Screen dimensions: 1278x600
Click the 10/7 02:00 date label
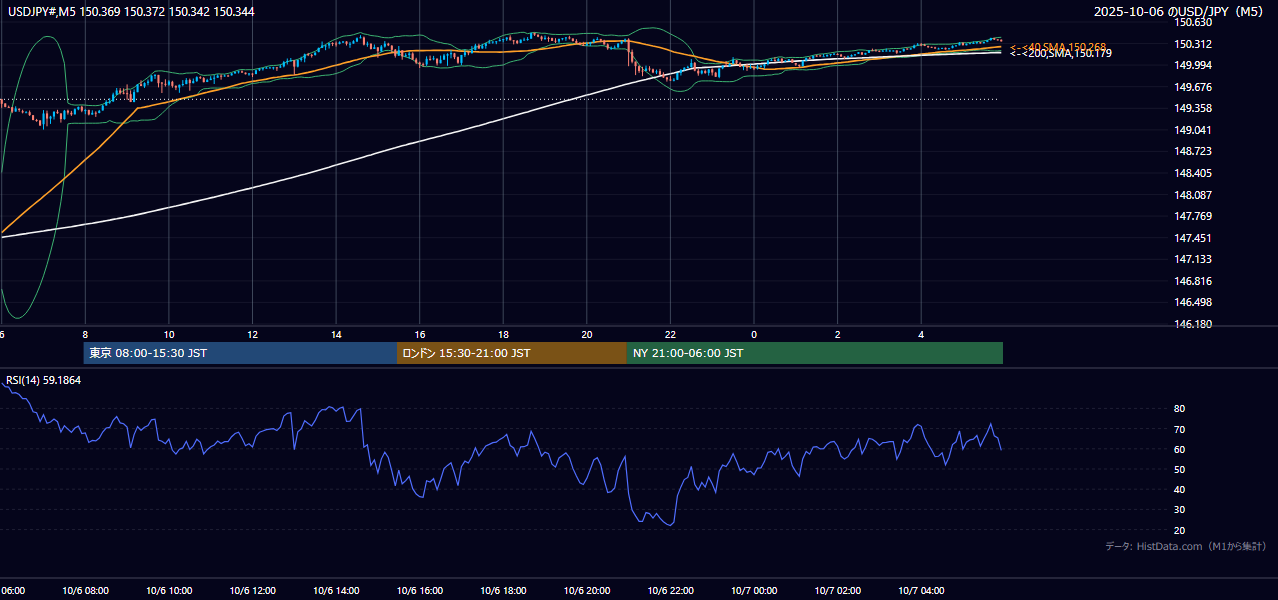click(838, 591)
